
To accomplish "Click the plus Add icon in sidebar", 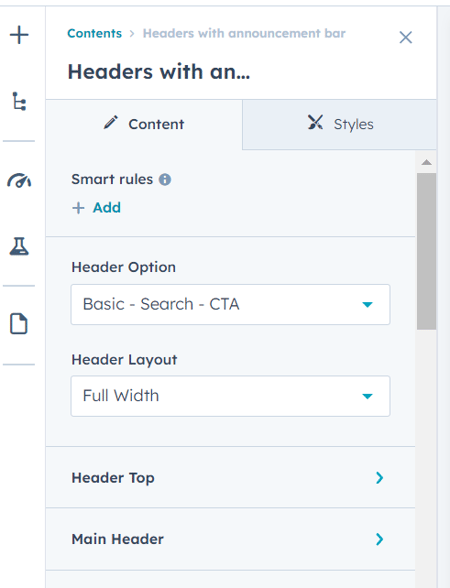I will coord(19,35).
